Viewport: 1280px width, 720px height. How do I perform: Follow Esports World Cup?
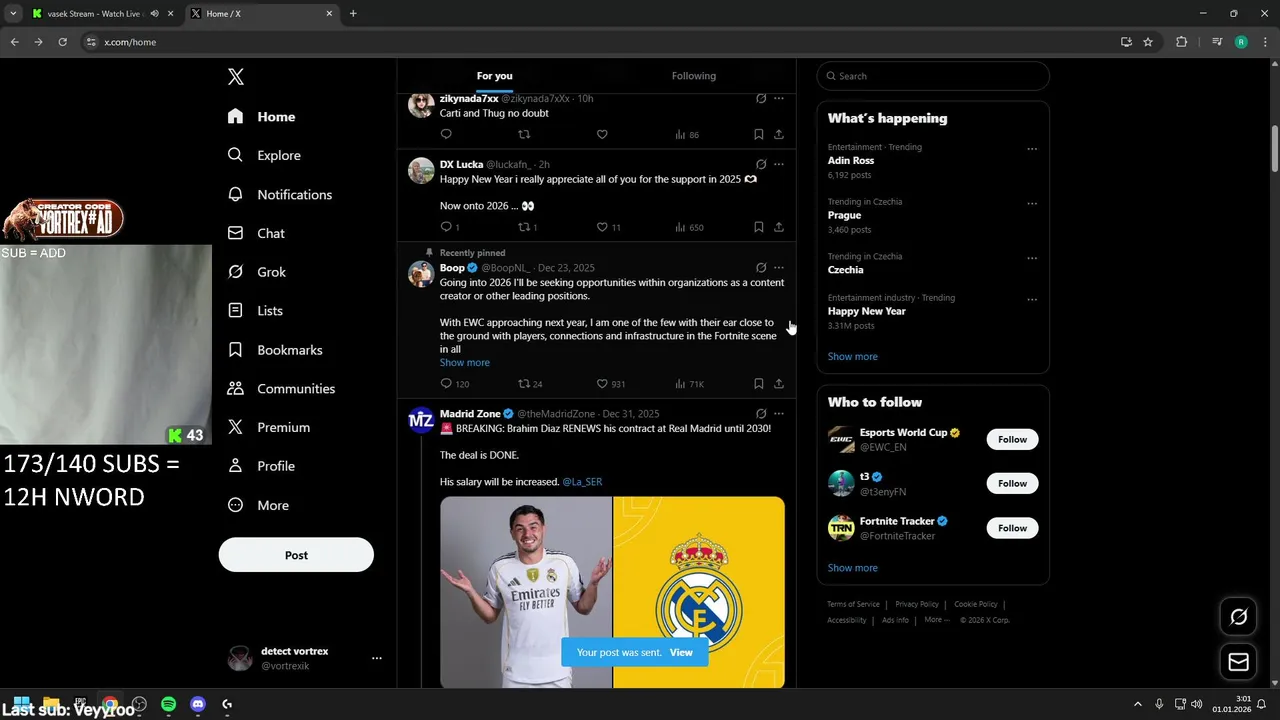1012,439
